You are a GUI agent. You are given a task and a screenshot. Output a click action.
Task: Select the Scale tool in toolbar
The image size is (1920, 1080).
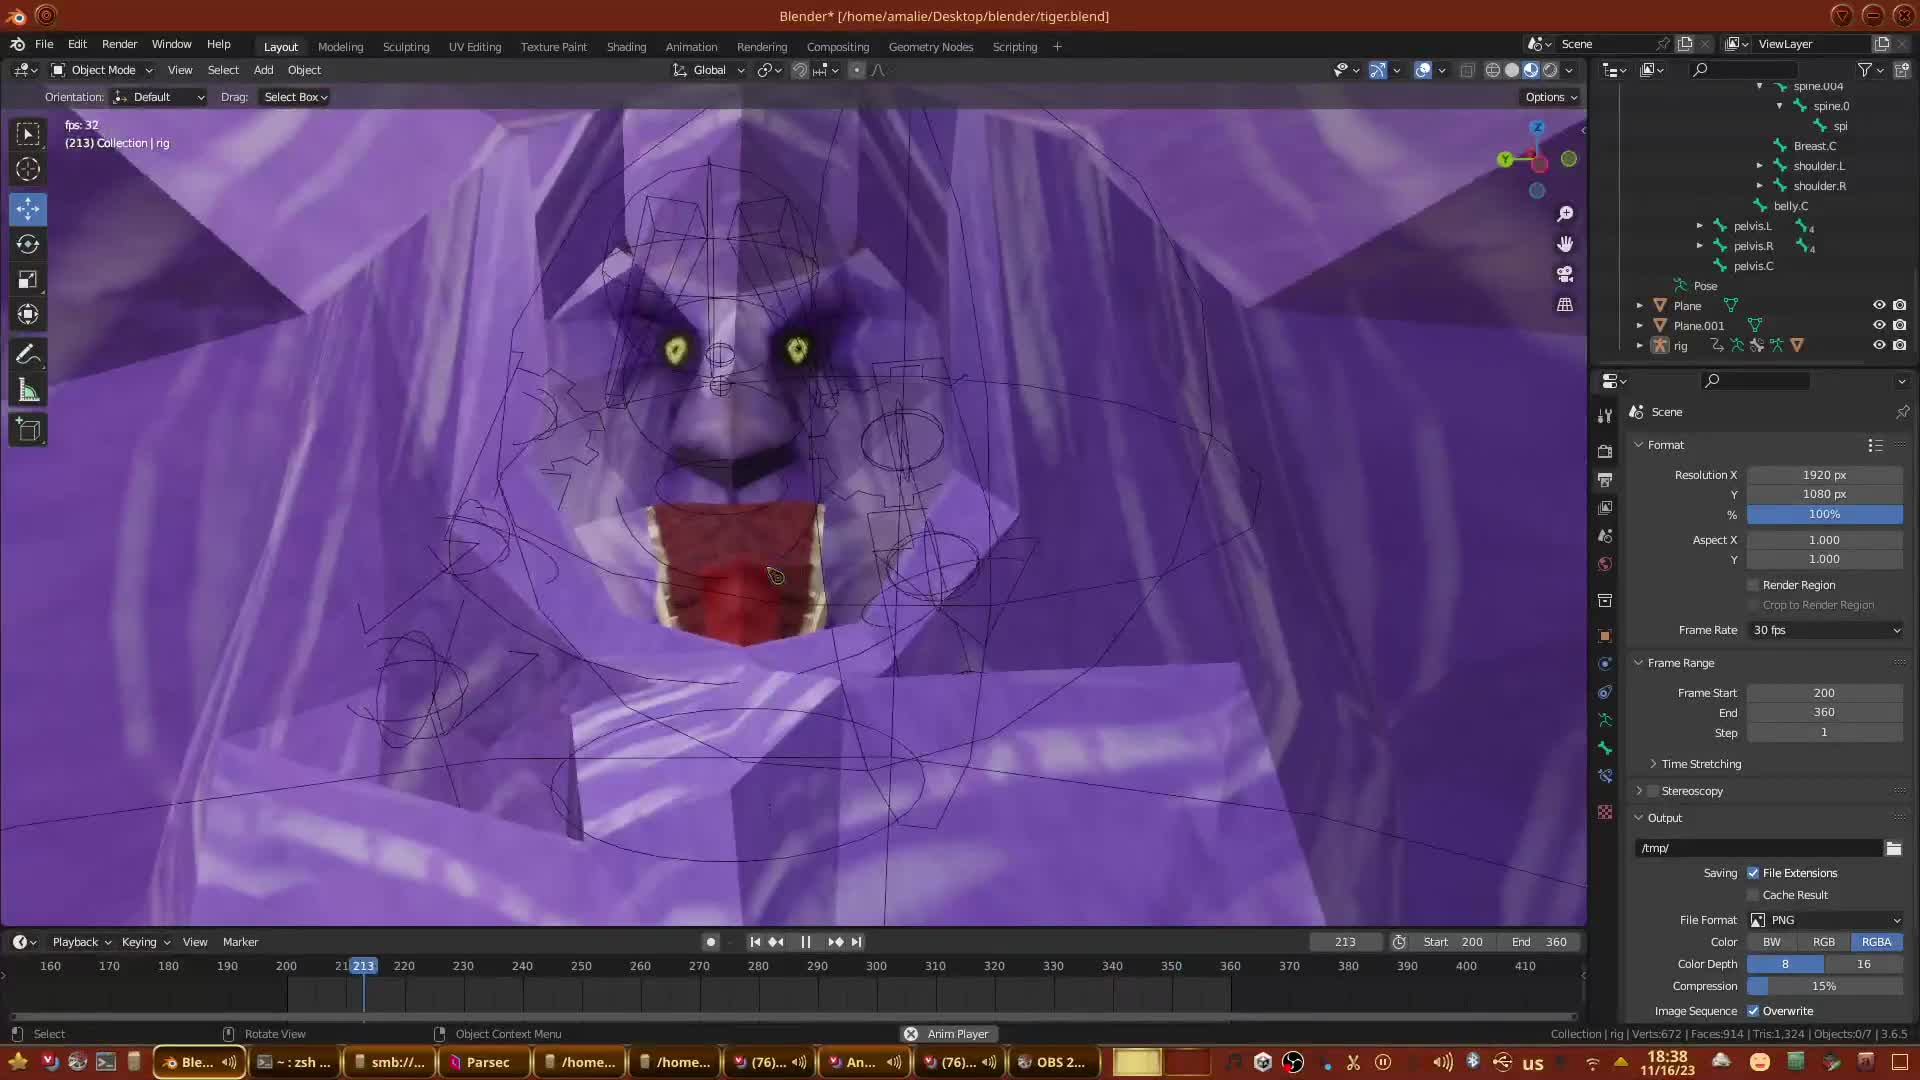click(x=28, y=280)
